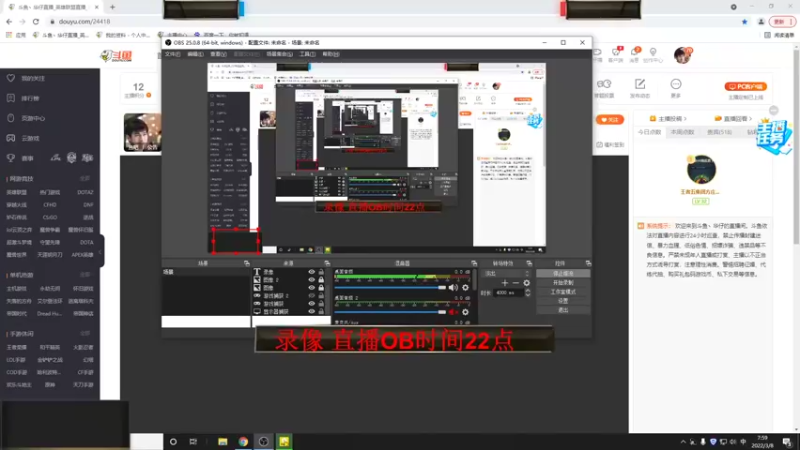Viewport: 800px width, 450px height.
Task: Click the OBS stop streaming button
Action: pyautogui.click(x=563, y=273)
